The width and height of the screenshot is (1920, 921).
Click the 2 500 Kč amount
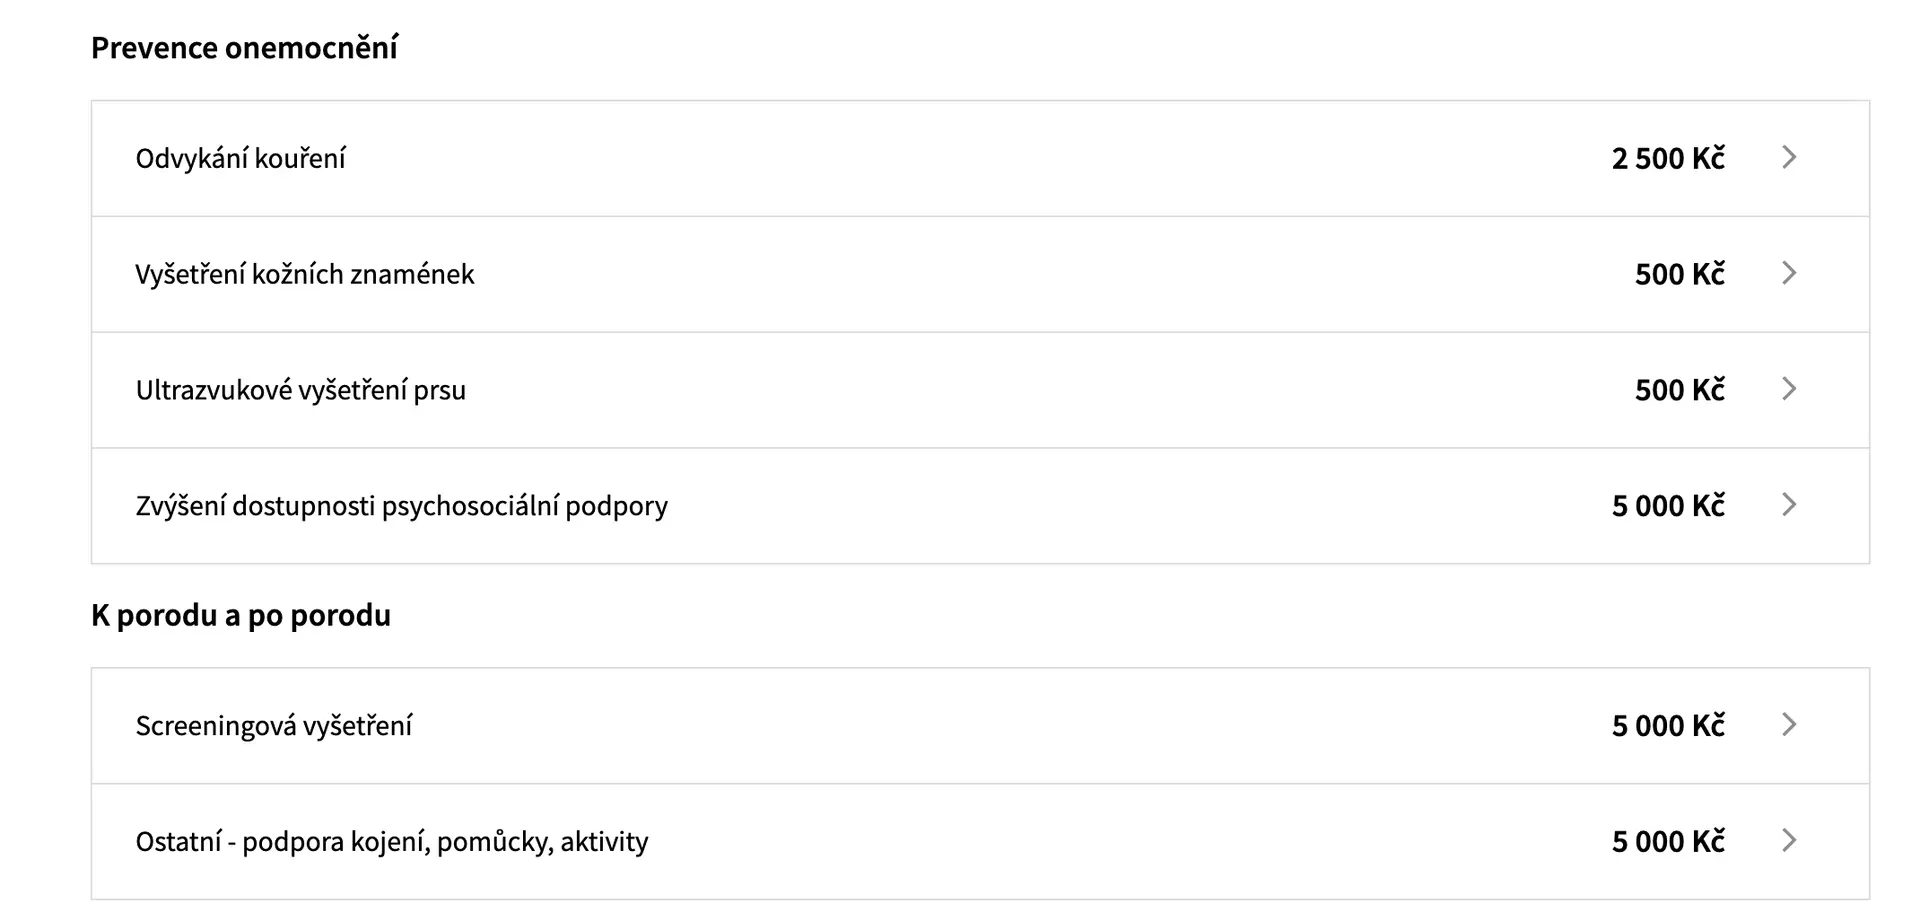click(1668, 158)
